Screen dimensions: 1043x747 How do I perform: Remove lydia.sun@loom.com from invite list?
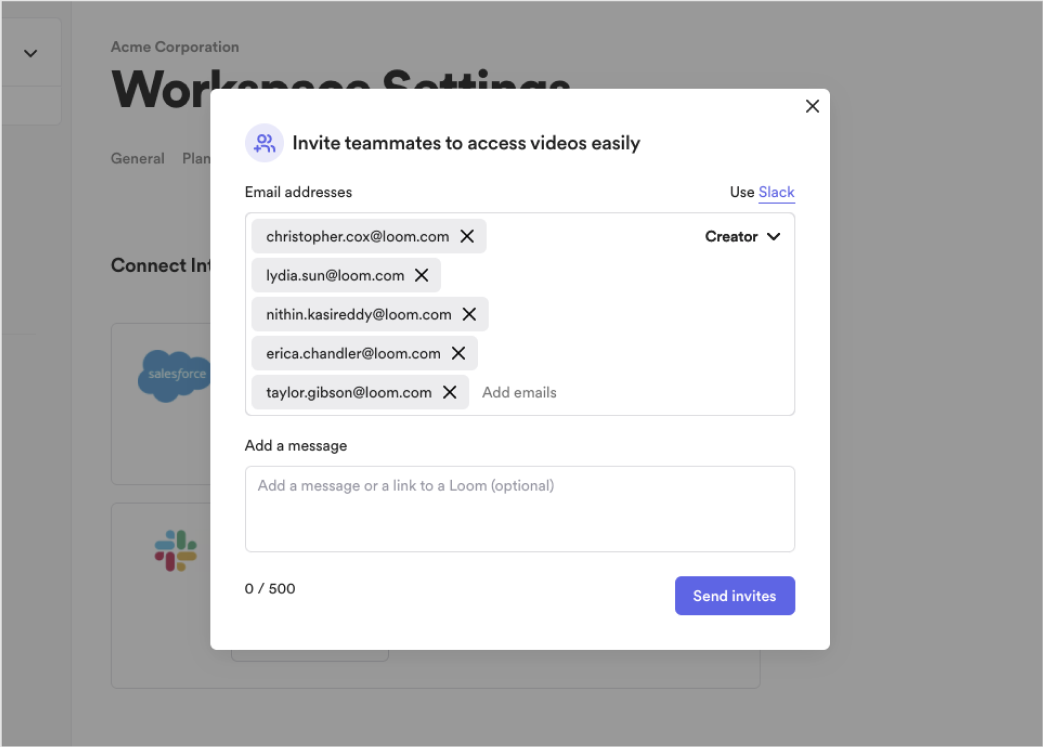(x=422, y=276)
